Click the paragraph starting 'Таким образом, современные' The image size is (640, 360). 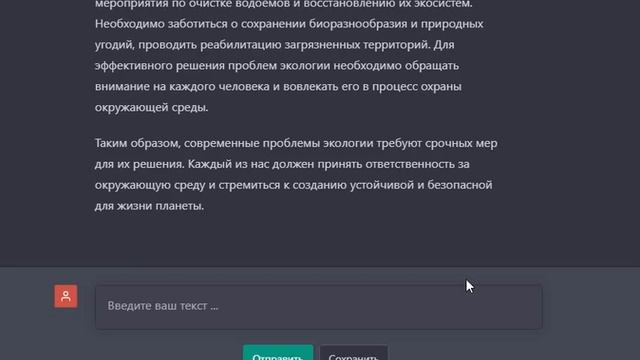click(x=296, y=174)
